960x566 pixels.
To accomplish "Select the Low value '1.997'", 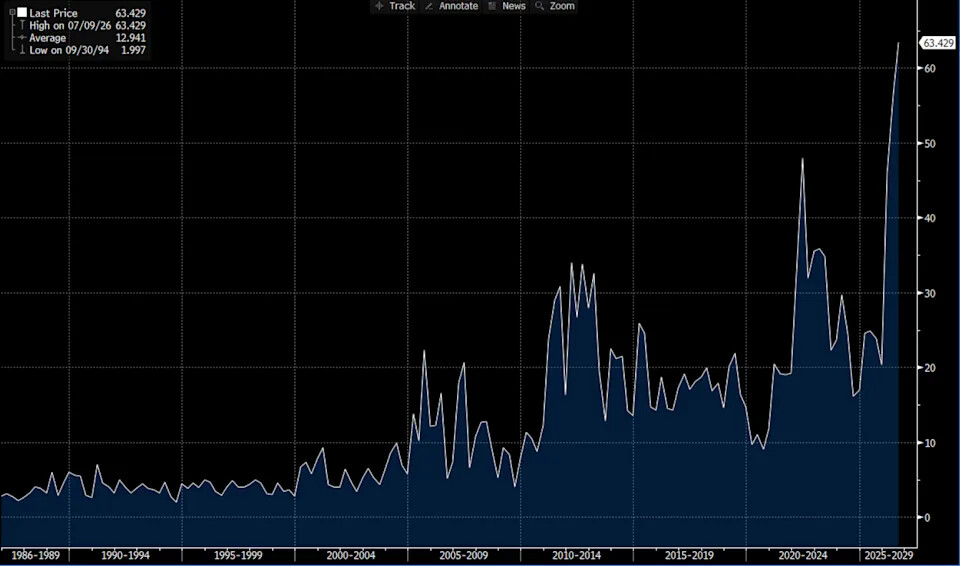I will (x=133, y=50).
